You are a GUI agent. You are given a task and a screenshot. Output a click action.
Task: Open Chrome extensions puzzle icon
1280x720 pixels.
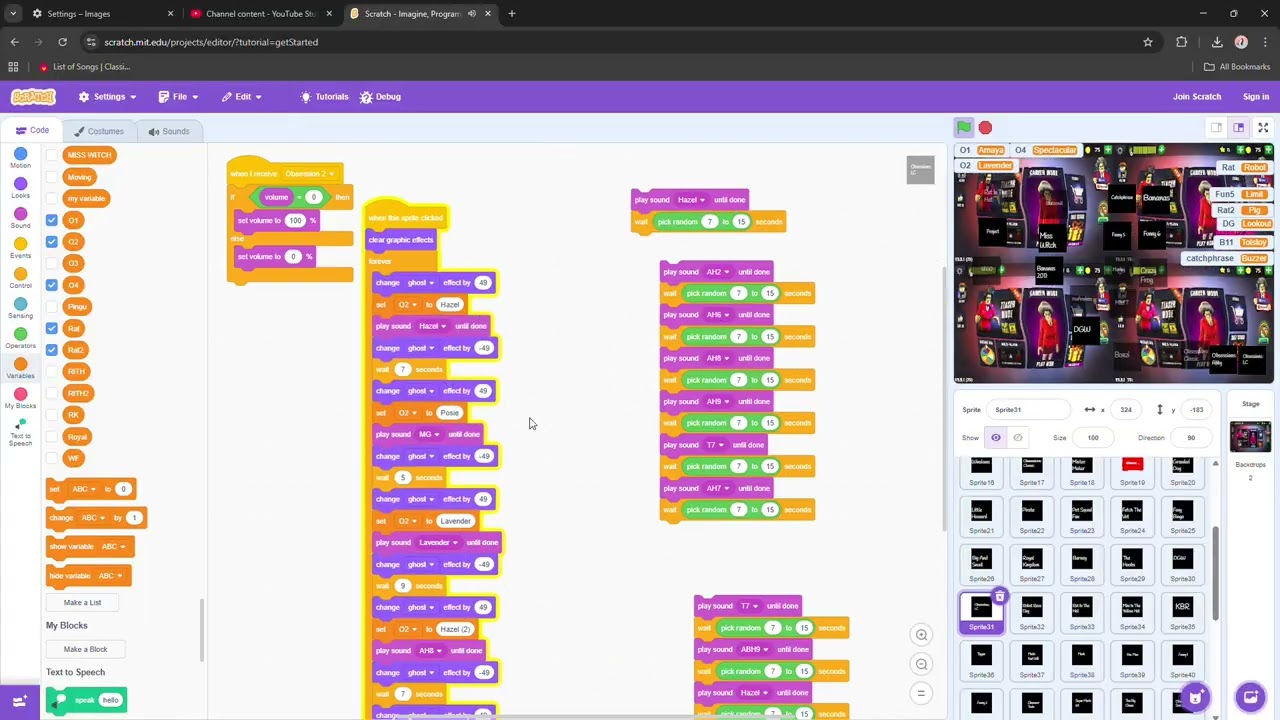point(1182,42)
